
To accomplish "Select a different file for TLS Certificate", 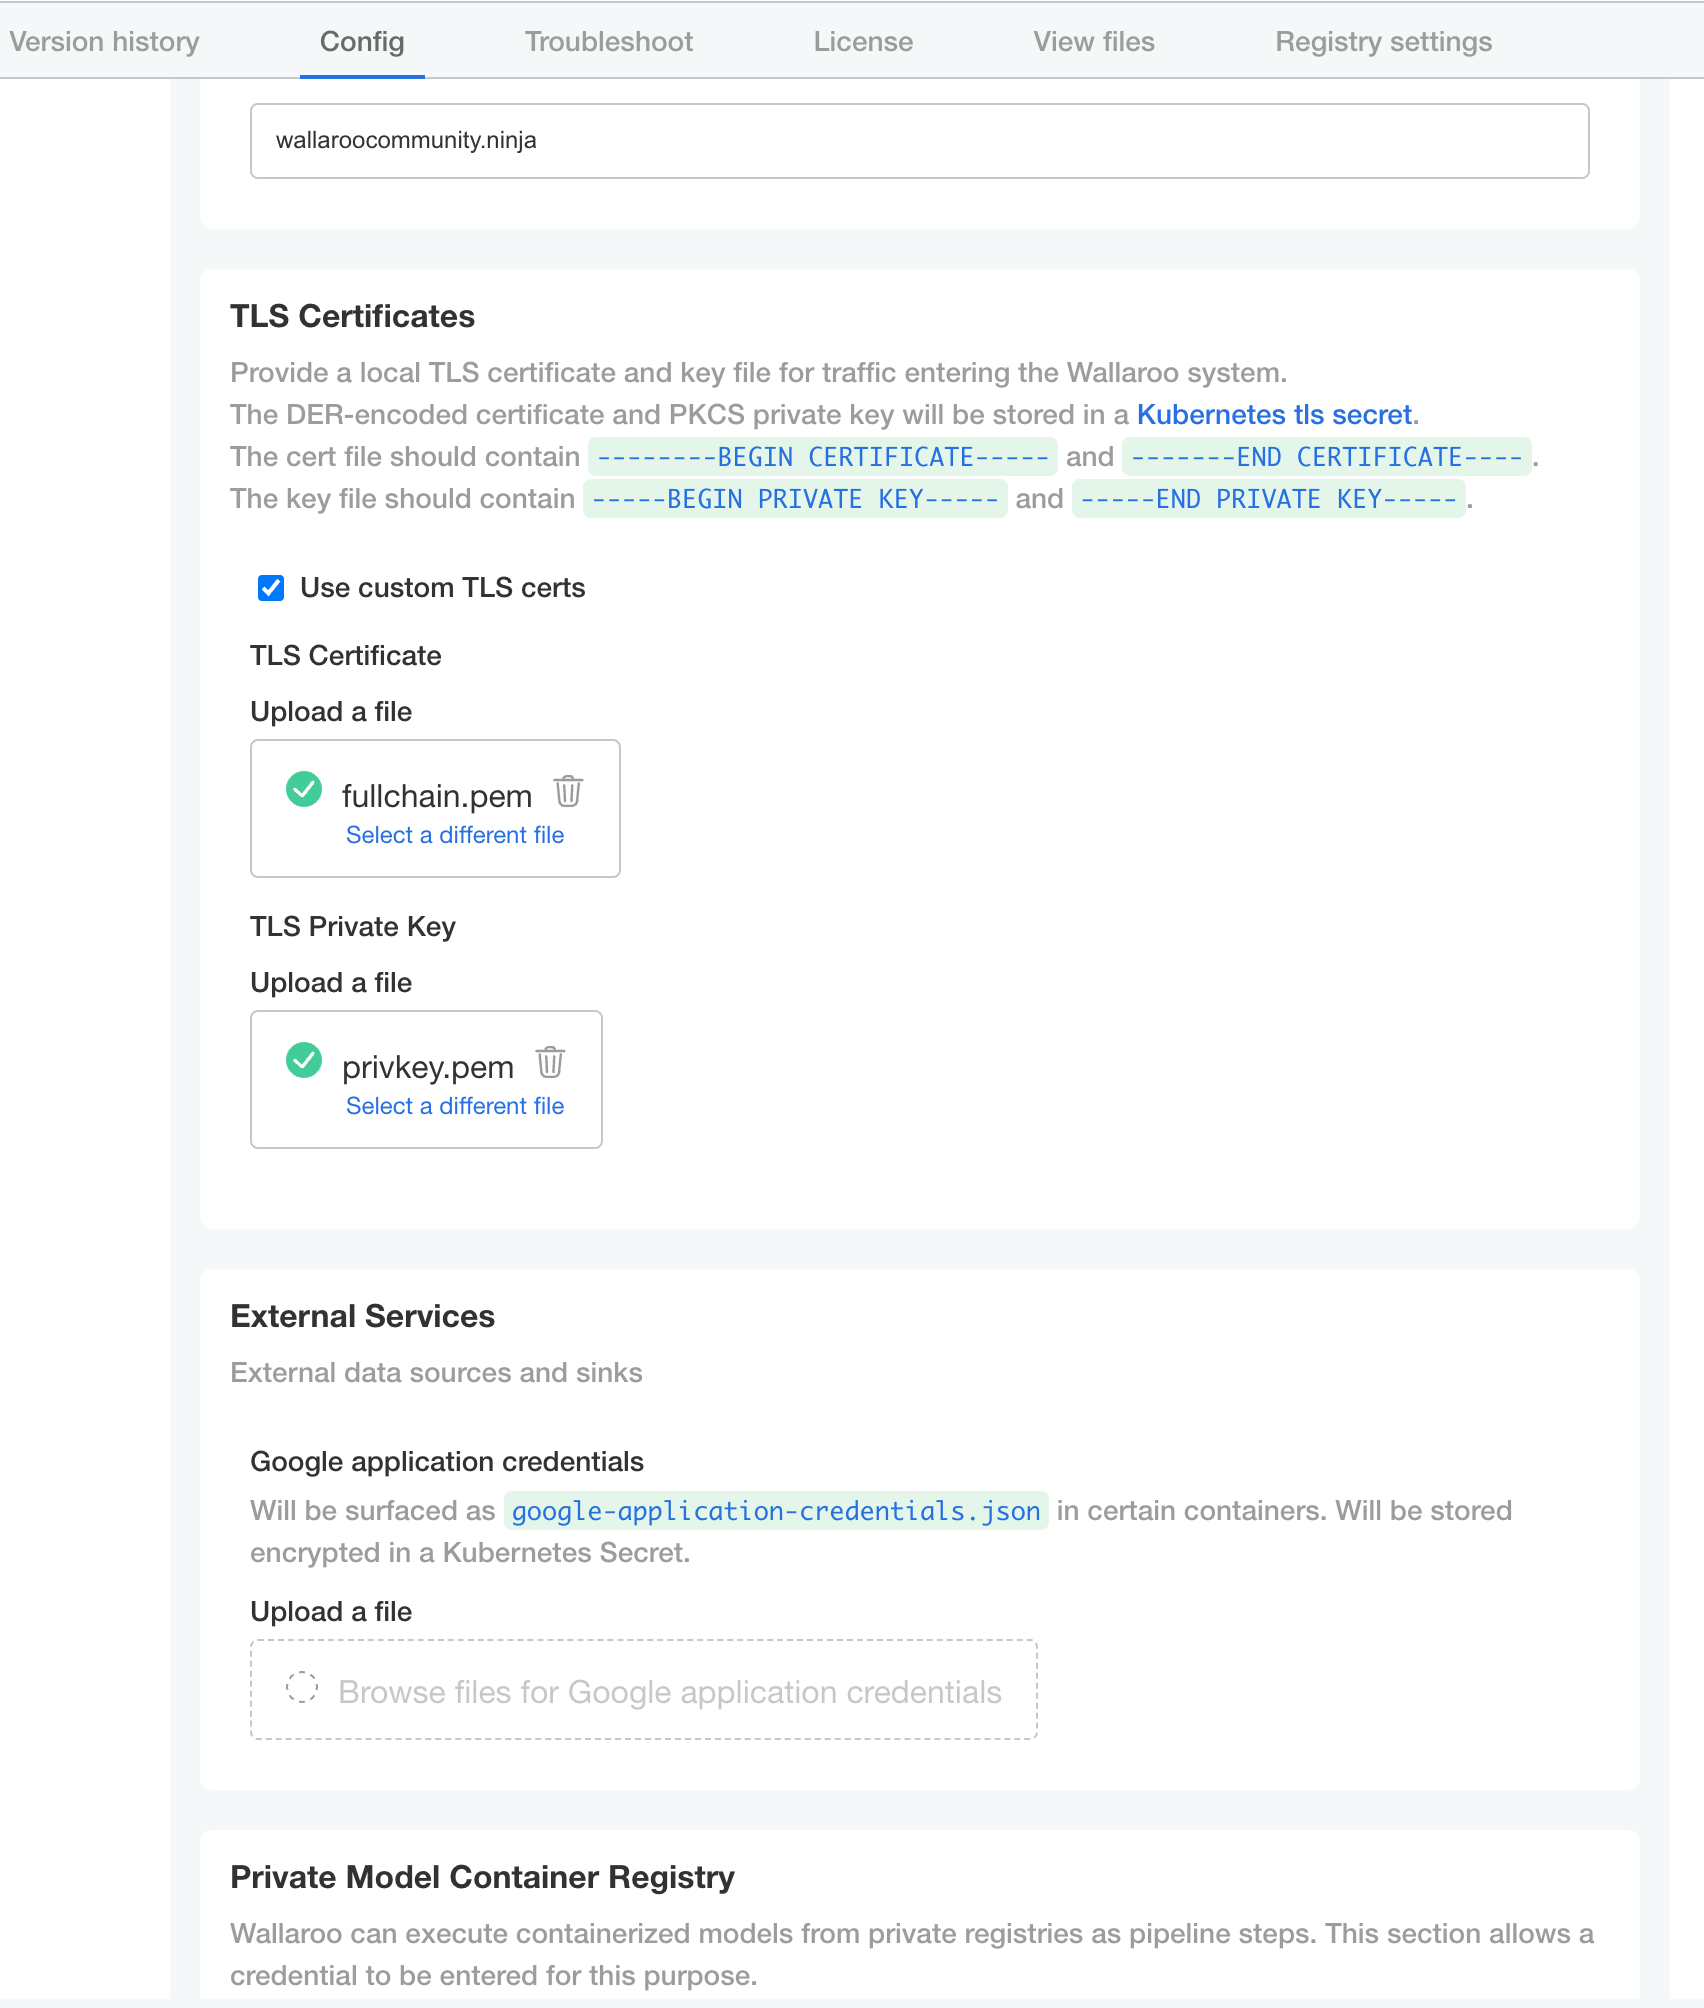I will tap(455, 835).
